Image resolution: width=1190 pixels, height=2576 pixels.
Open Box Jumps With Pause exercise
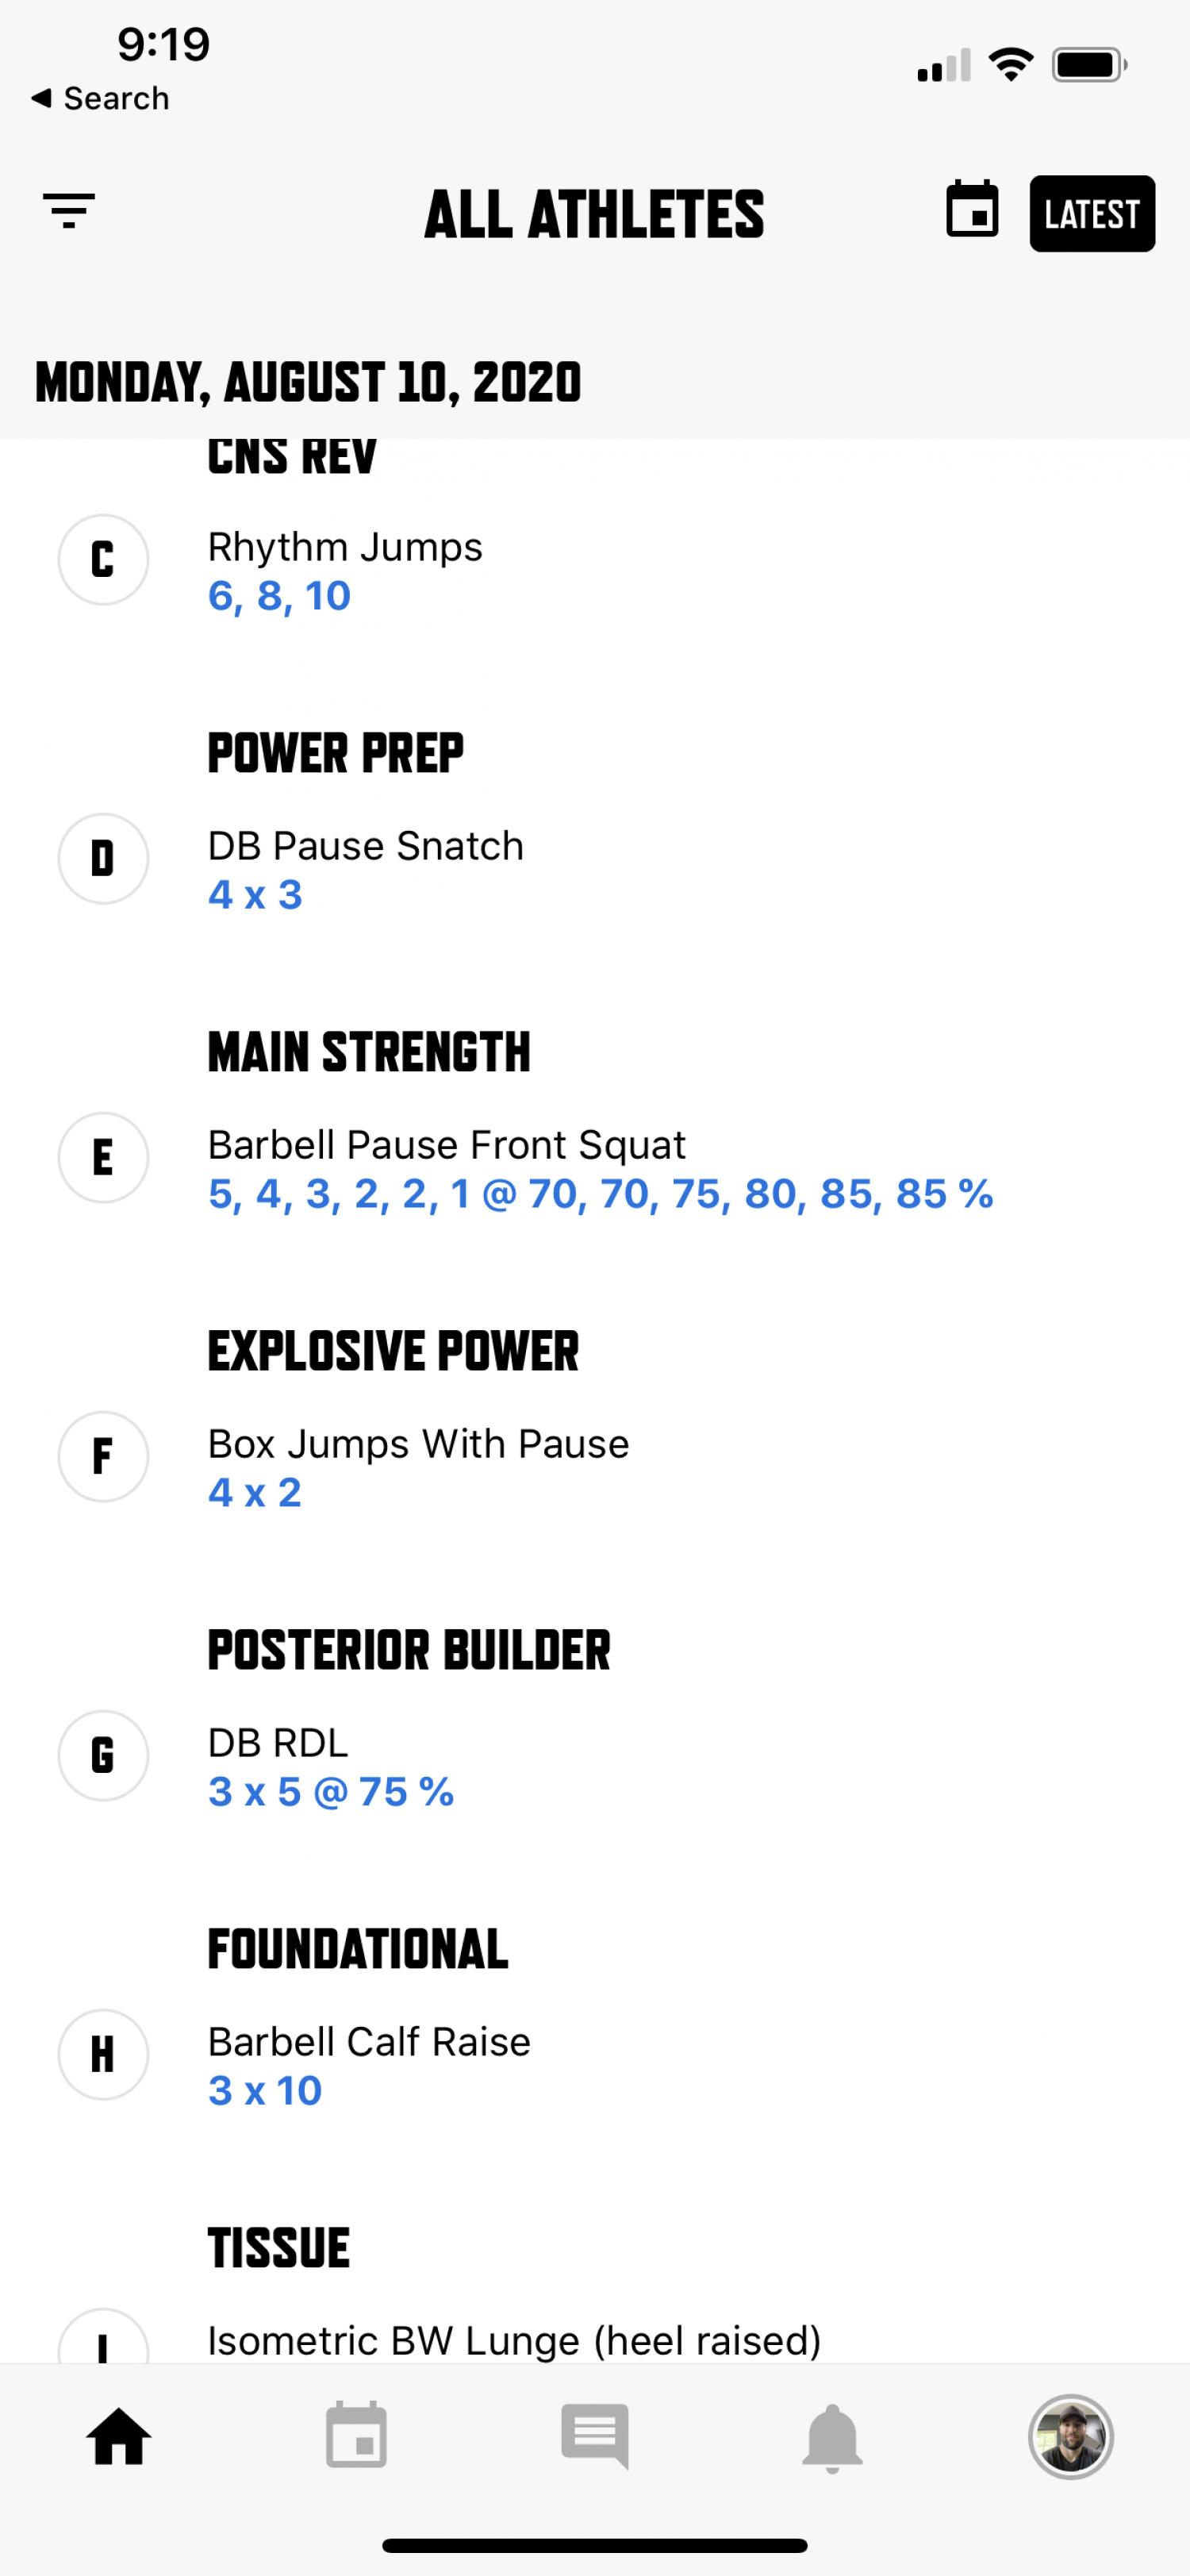click(418, 1443)
